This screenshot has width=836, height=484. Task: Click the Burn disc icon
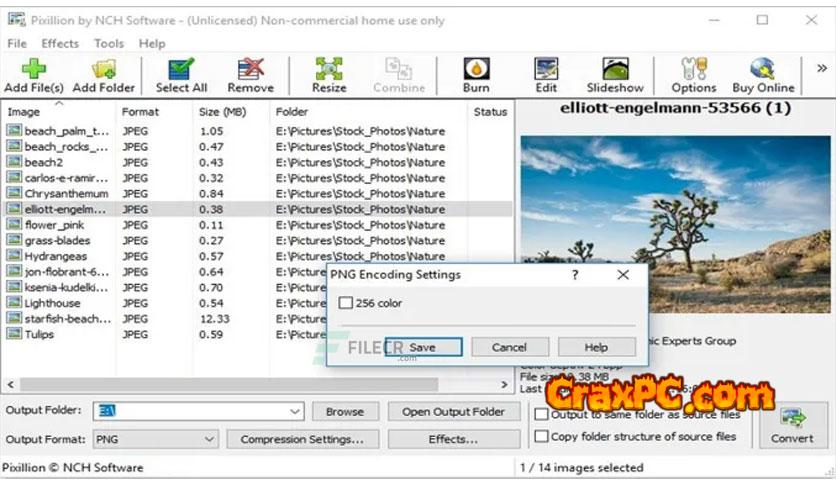point(476,69)
